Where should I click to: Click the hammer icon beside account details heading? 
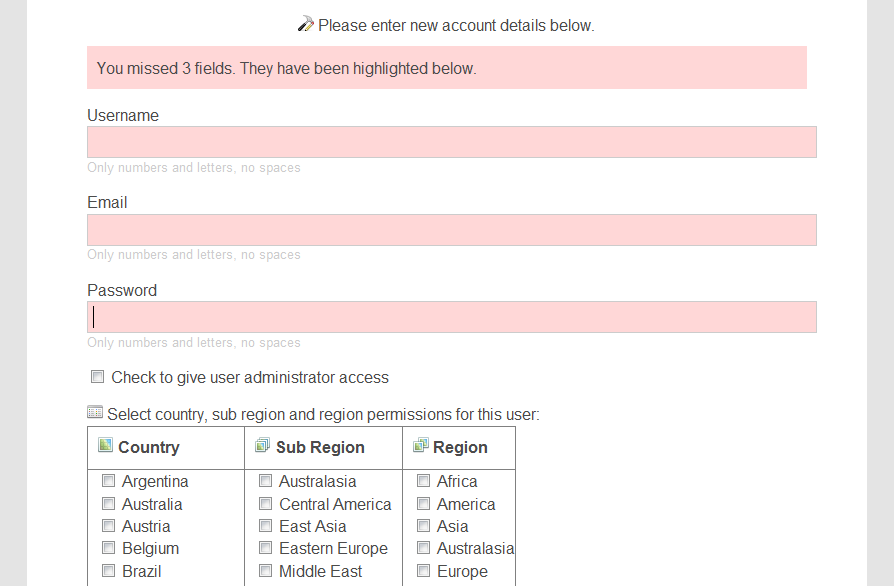[x=306, y=24]
